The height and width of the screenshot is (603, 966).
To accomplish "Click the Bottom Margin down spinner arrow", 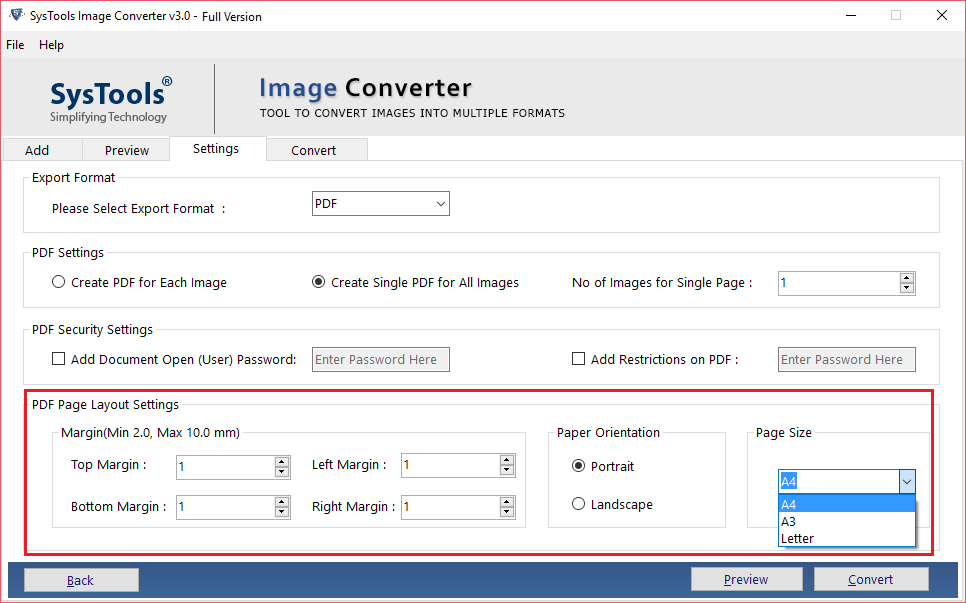I will click(x=283, y=512).
